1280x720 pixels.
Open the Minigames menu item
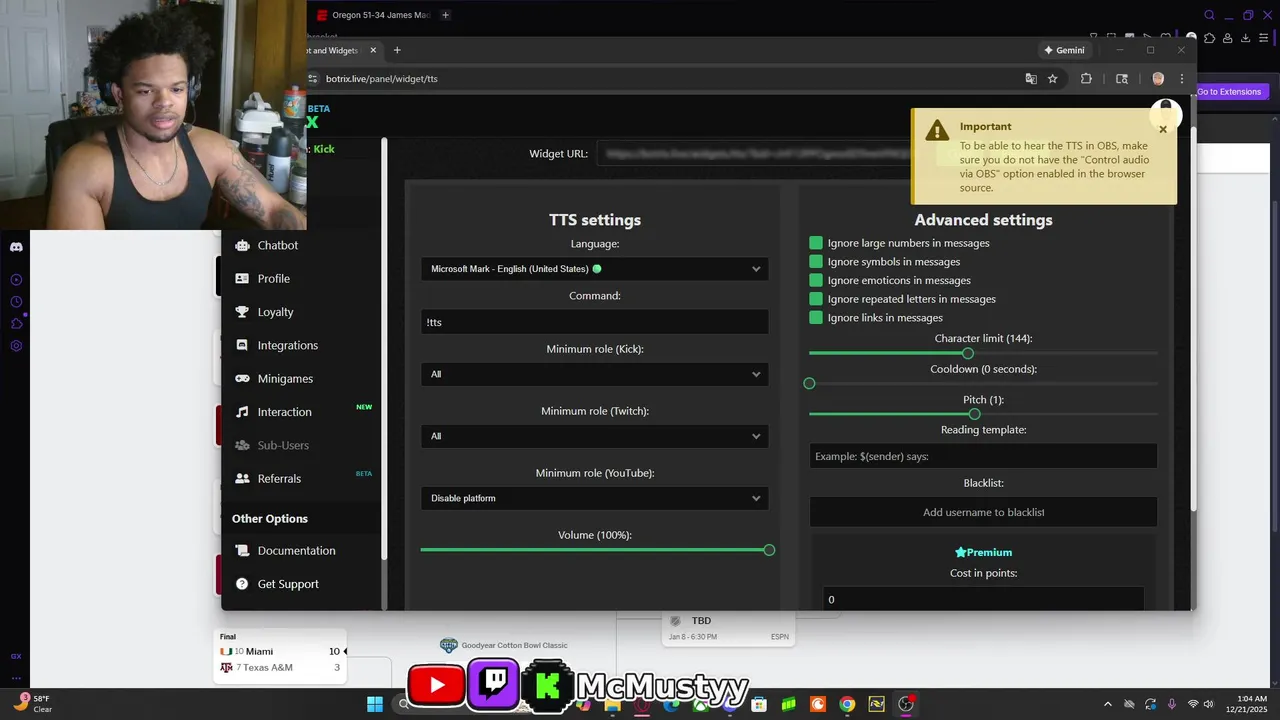[x=285, y=379]
